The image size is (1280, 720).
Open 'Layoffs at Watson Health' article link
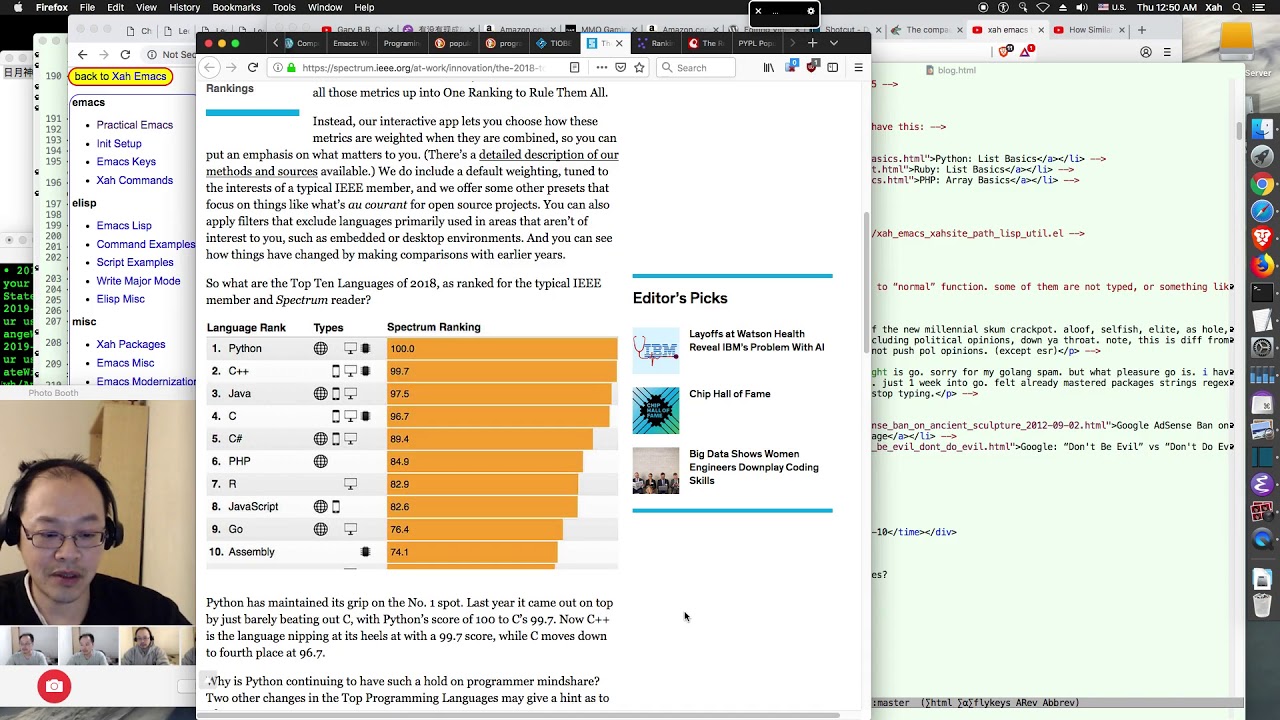point(756,340)
